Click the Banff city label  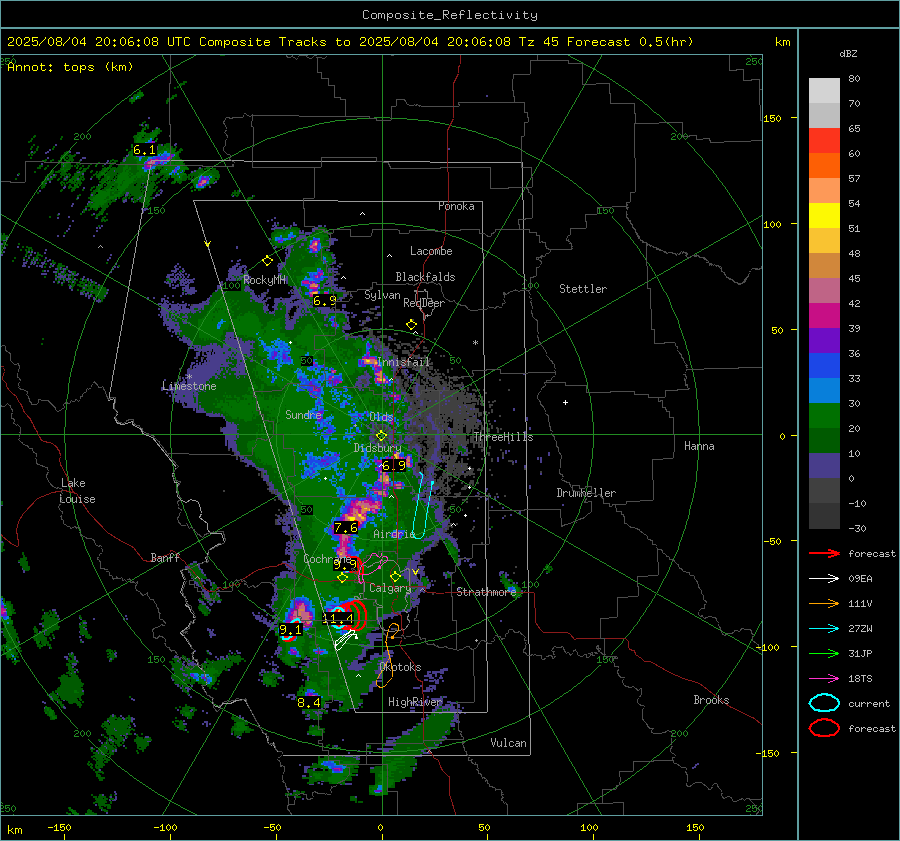click(x=165, y=557)
